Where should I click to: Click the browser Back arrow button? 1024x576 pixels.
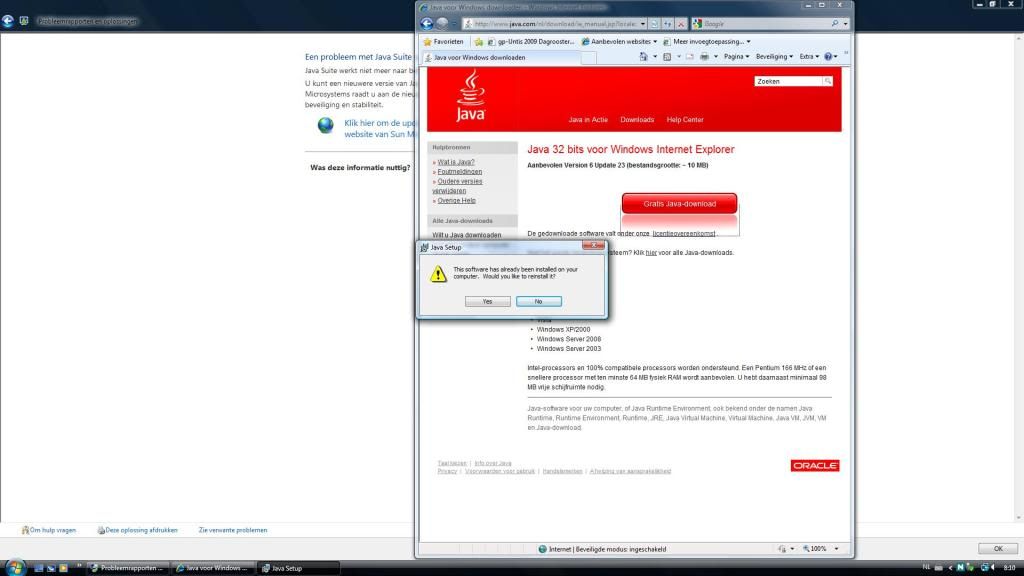[x=426, y=24]
